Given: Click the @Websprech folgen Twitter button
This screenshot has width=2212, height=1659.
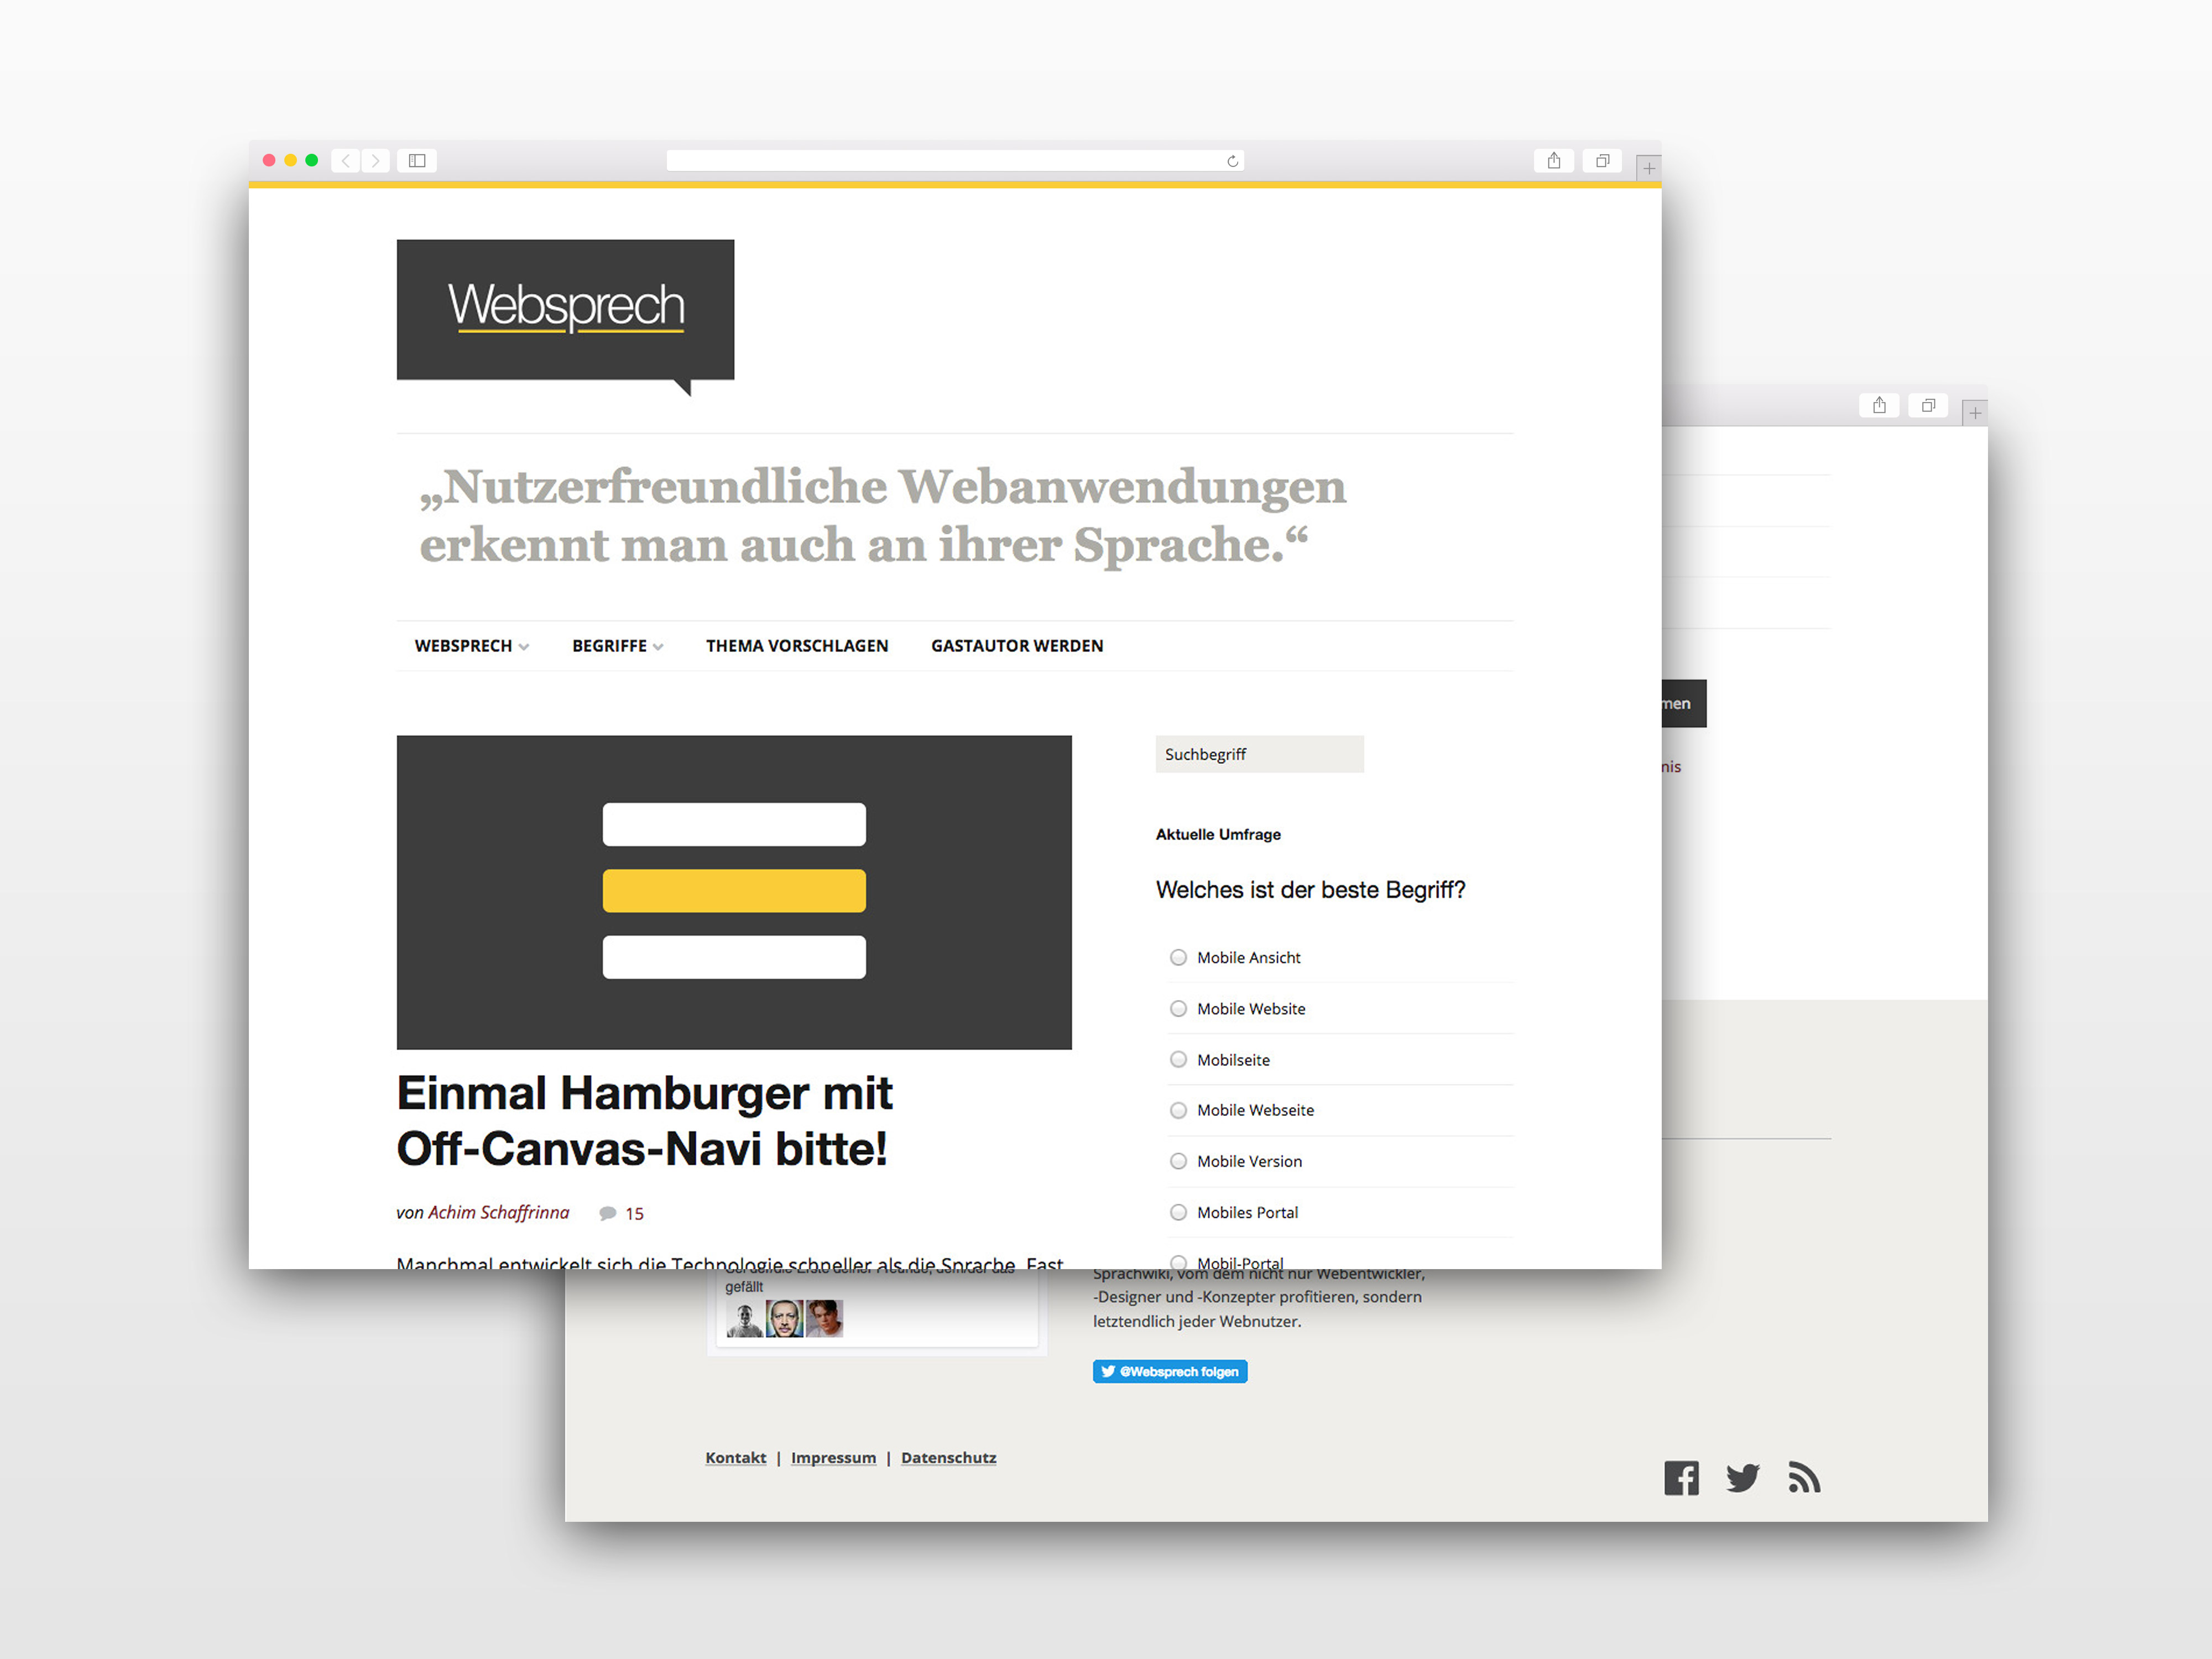Looking at the screenshot, I should [1170, 1371].
